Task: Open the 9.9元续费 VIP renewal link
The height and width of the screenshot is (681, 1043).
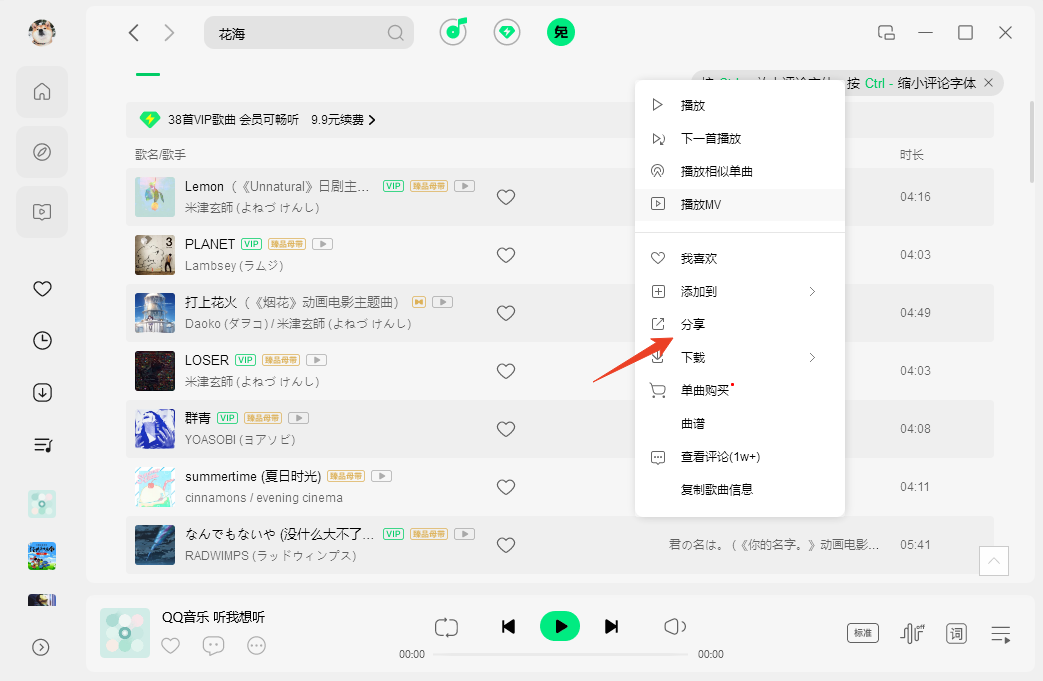Action: pos(343,120)
